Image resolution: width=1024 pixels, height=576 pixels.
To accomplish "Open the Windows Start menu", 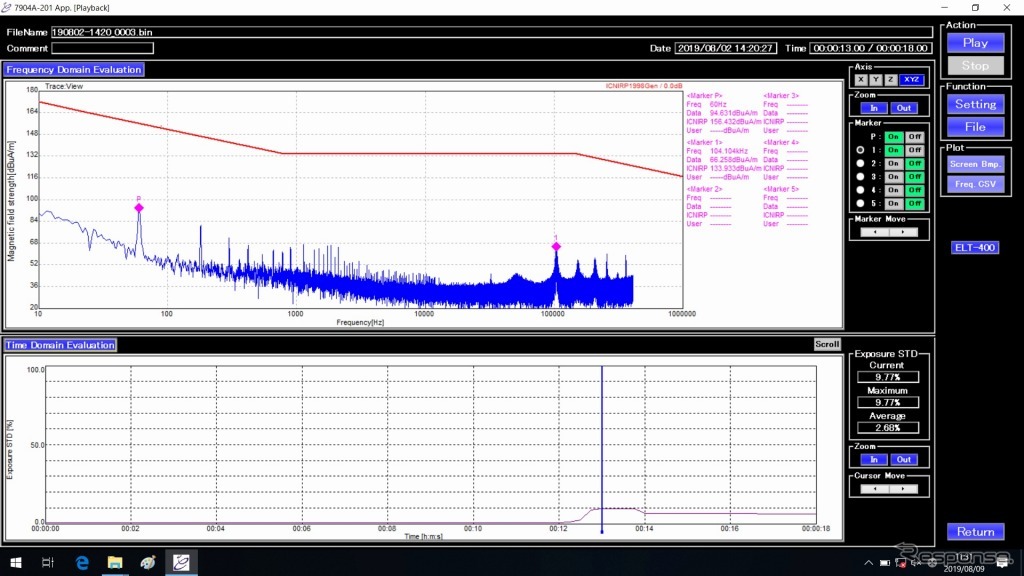I will pyautogui.click(x=16, y=562).
